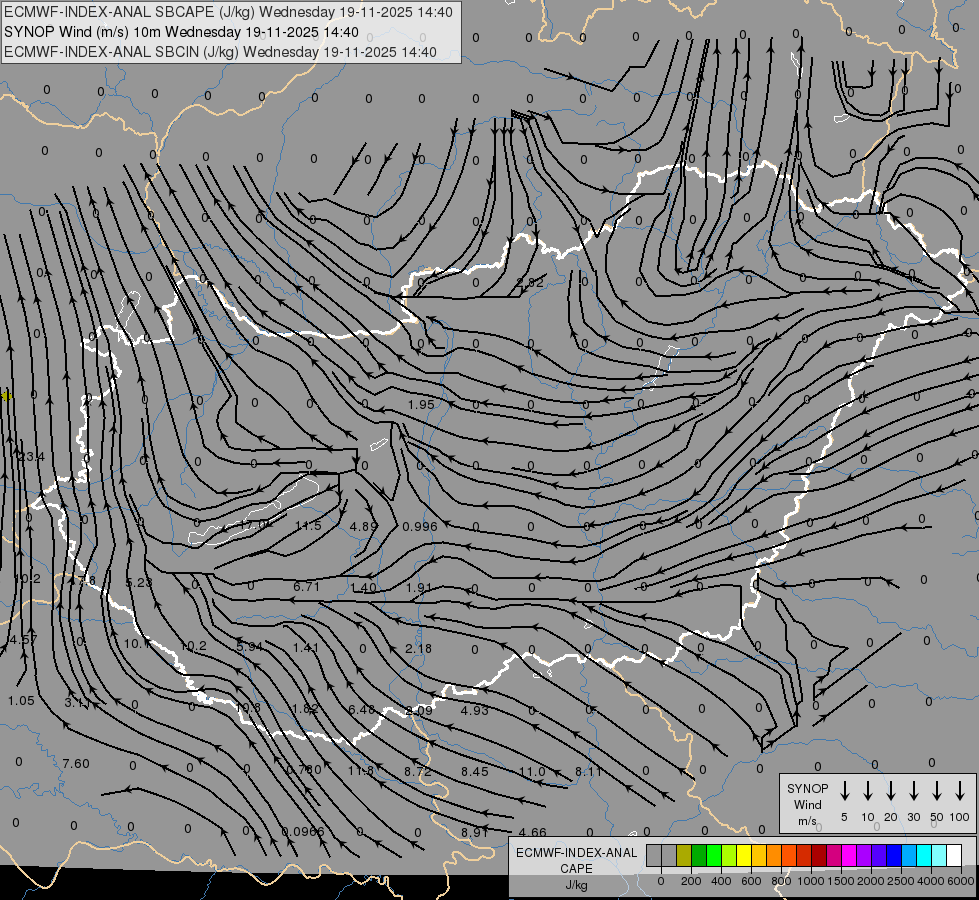Click the CAPE value 1.91 on map
979x900 pixels.
click(419, 587)
